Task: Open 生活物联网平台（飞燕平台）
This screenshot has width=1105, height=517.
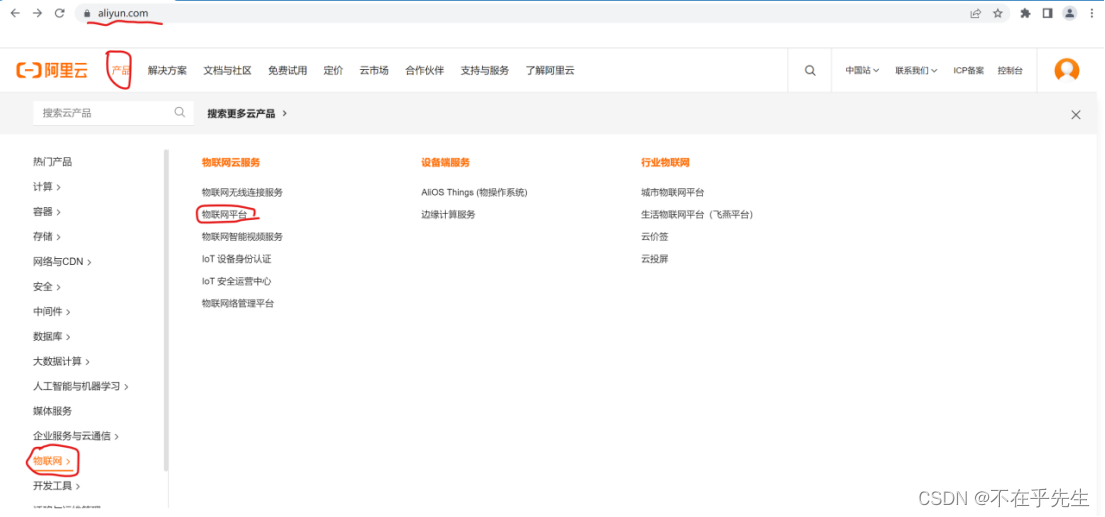Action: (x=698, y=214)
